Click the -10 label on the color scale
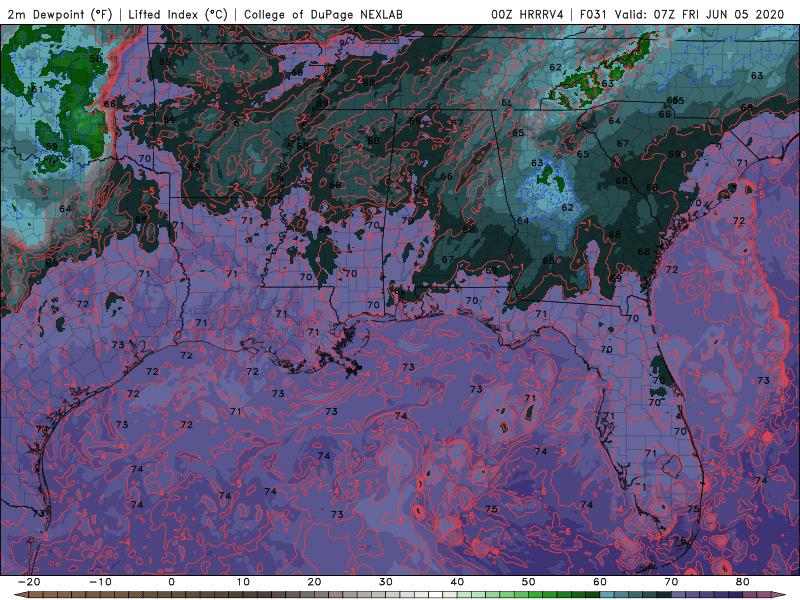This screenshot has height=600, width=800. click(x=100, y=582)
